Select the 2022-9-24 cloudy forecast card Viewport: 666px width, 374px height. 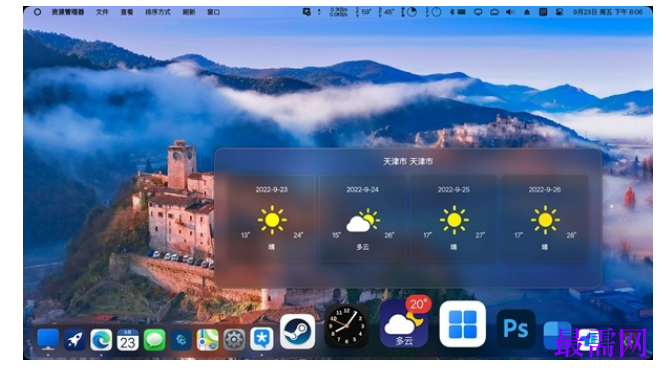coord(362,218)
